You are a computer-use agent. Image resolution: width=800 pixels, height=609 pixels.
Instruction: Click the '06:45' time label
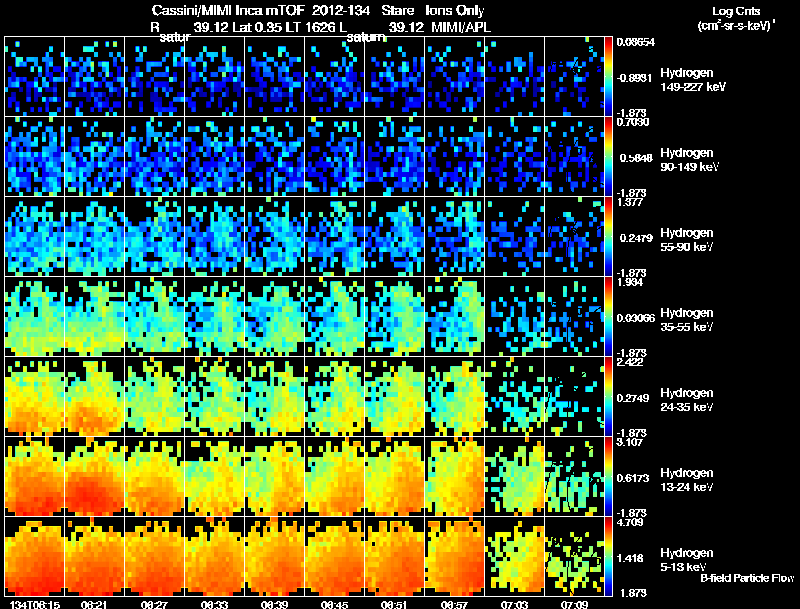point(334,604)
